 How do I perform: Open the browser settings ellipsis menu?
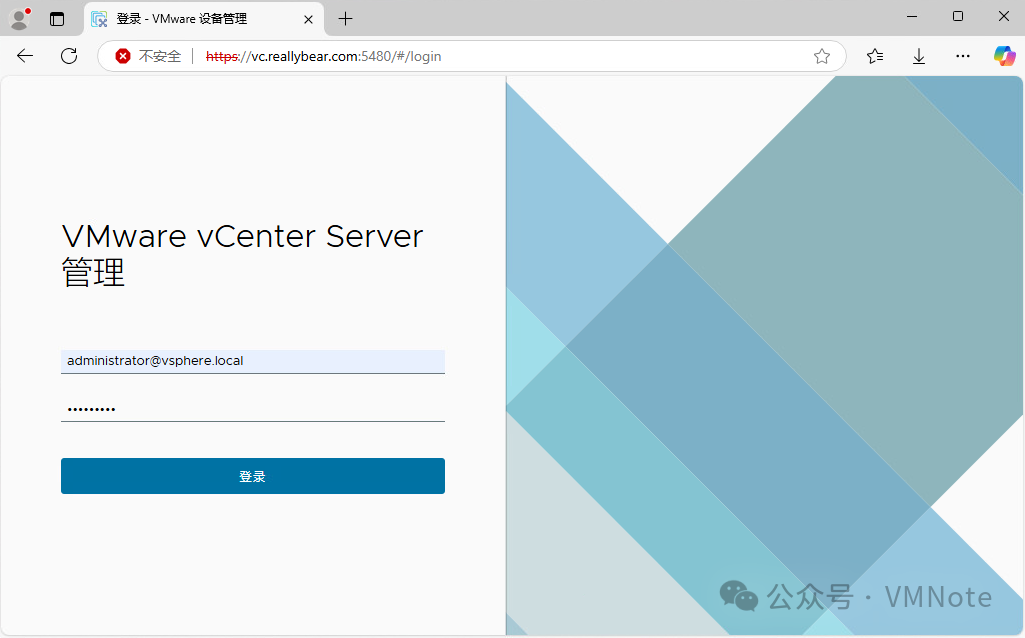962,56
